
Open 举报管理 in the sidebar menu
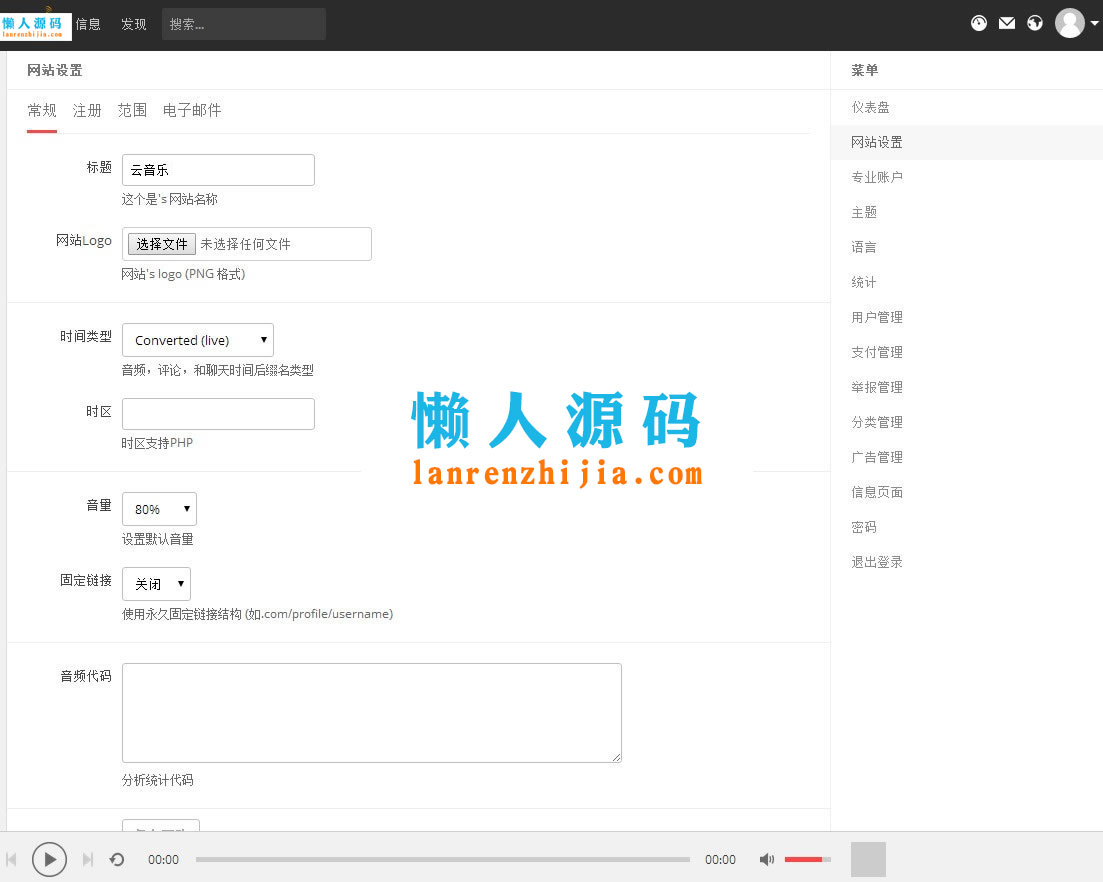[876, 388]
